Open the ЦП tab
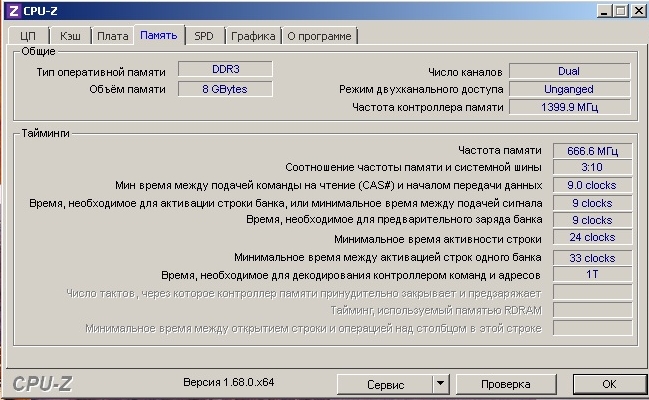Image resolution: width=649 pixels, height=400 pixels. pyautogui.click(x=28, y=36)
